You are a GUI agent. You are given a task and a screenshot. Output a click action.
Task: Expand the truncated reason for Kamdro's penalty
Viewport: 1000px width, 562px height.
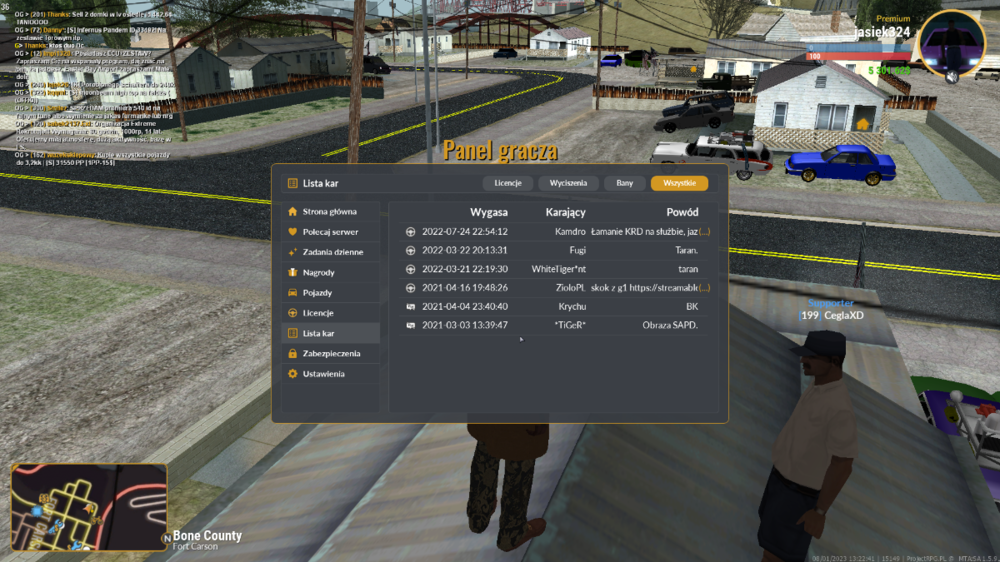(704, 232)
